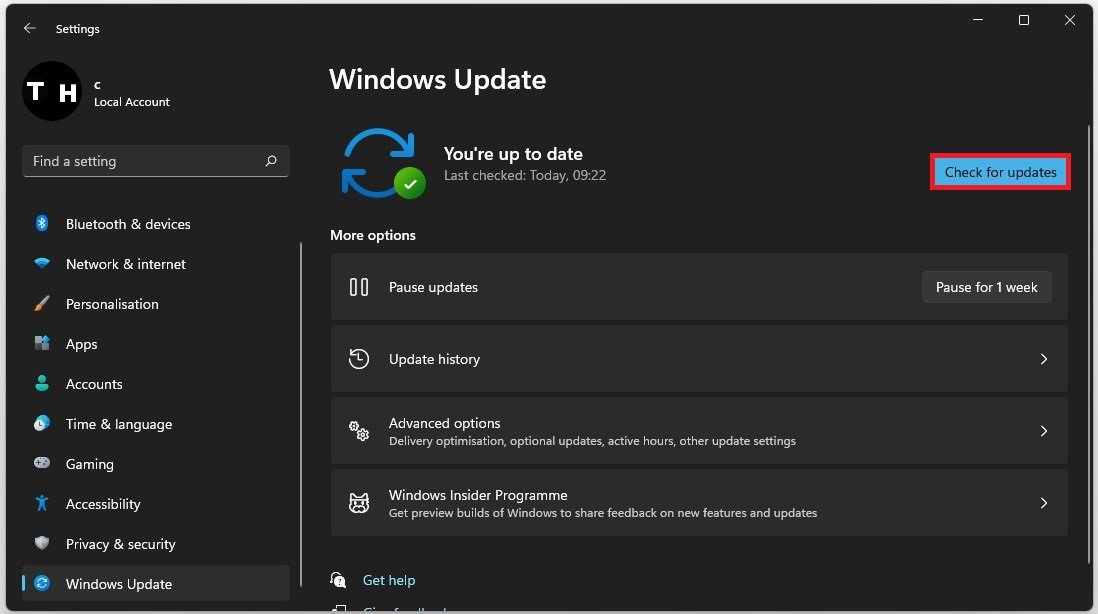The height and width of the screenshot is (614, 1098).
Task: Click the Gaming controller icon
Action: tap(42, 464)
